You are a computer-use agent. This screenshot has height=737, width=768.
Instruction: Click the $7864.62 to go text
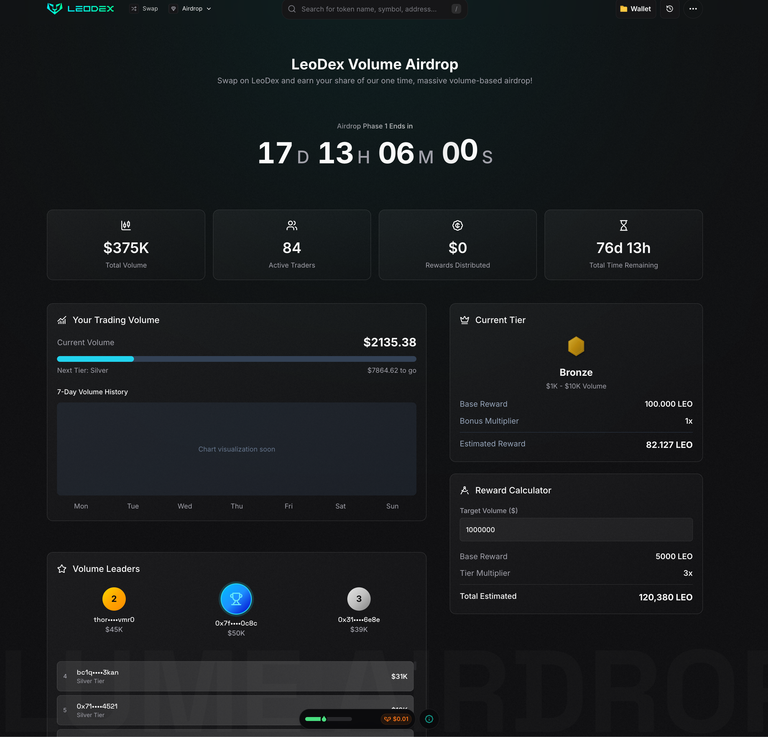click(392, 371)
